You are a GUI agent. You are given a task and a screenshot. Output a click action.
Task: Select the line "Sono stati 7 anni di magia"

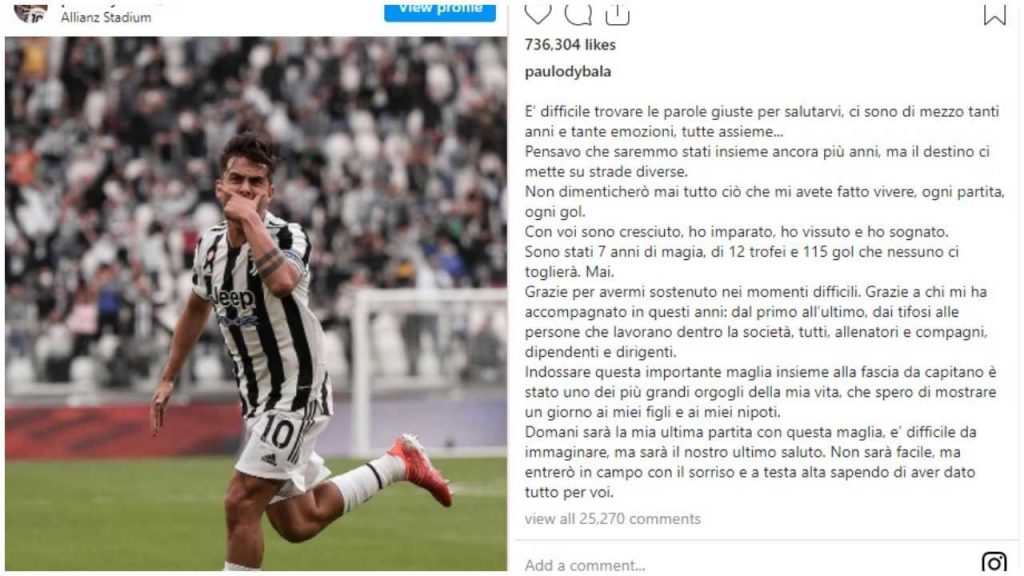click(x=742, y=251)
